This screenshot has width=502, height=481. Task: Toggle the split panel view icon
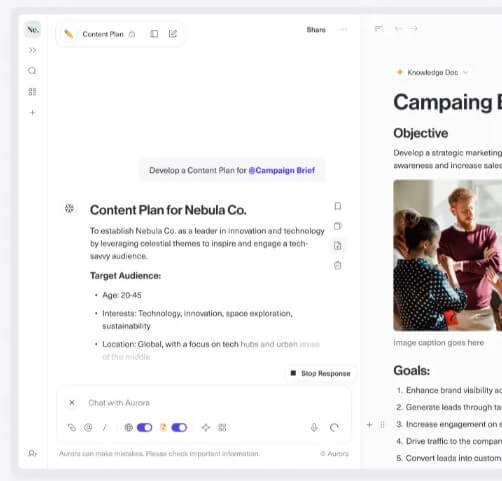point(154,34)
